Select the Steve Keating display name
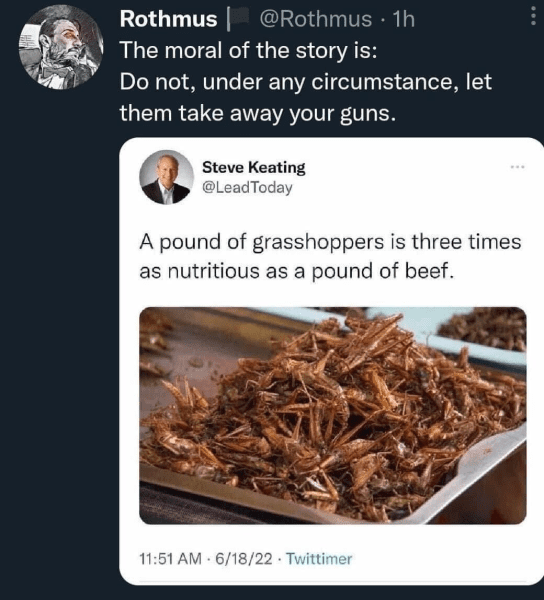Image resolution: width=544 pixels, height=600 pixels. pos(254,167)
